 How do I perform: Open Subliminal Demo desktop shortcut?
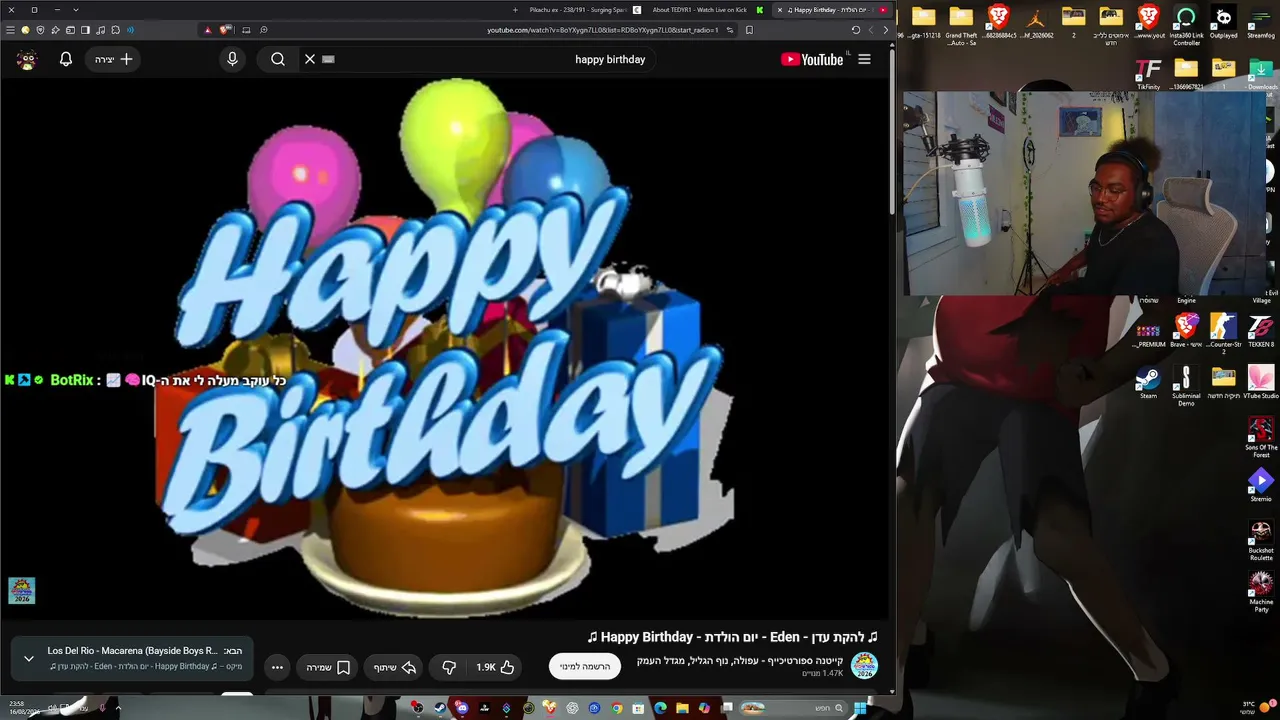(x=1186, y=385)
